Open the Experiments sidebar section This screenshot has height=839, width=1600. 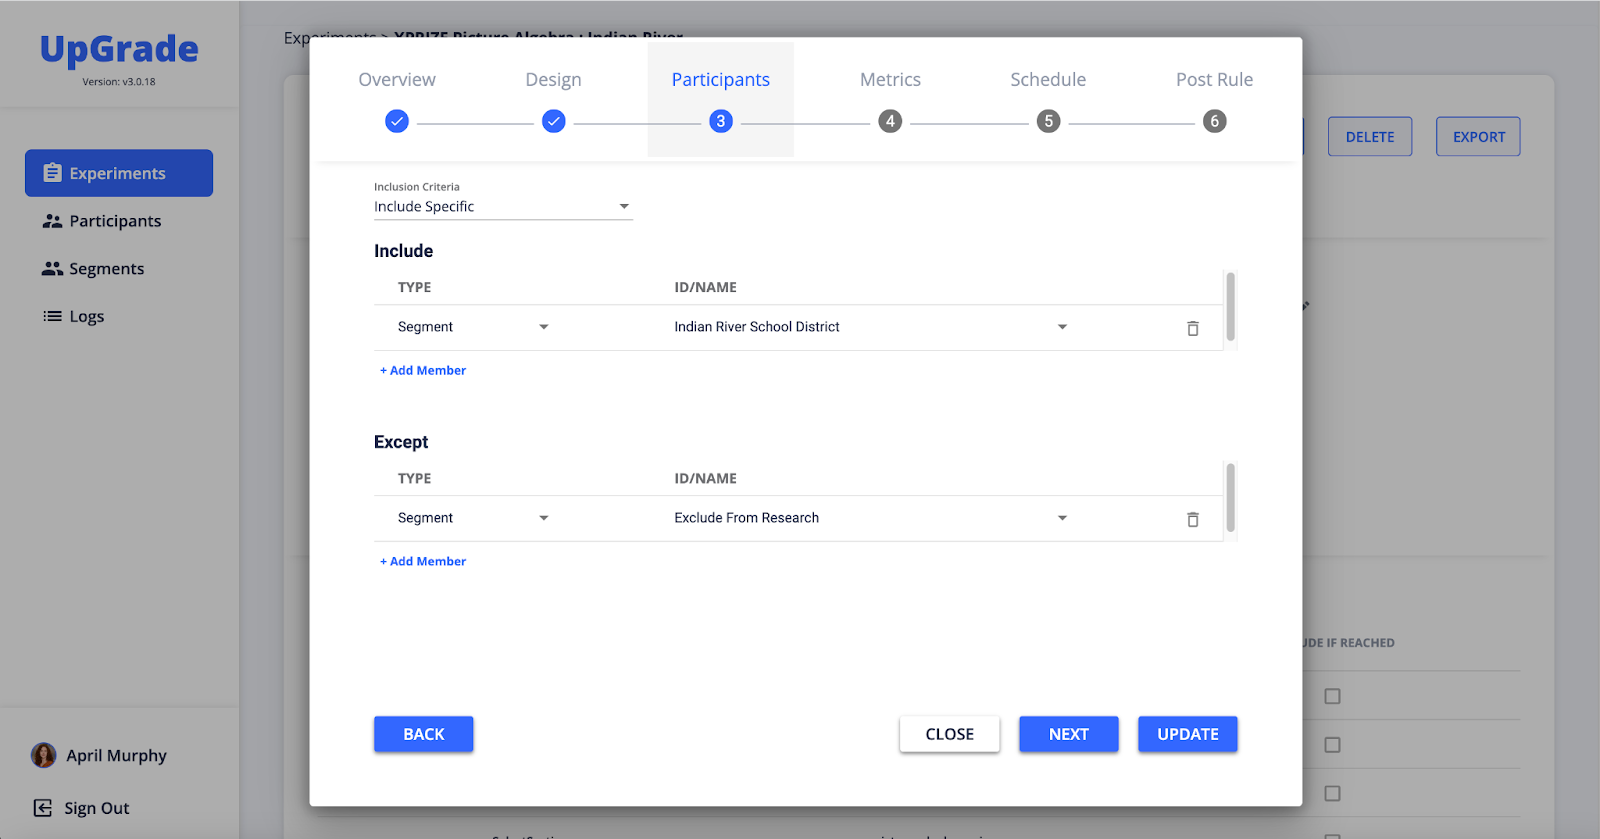click(119, 173)
